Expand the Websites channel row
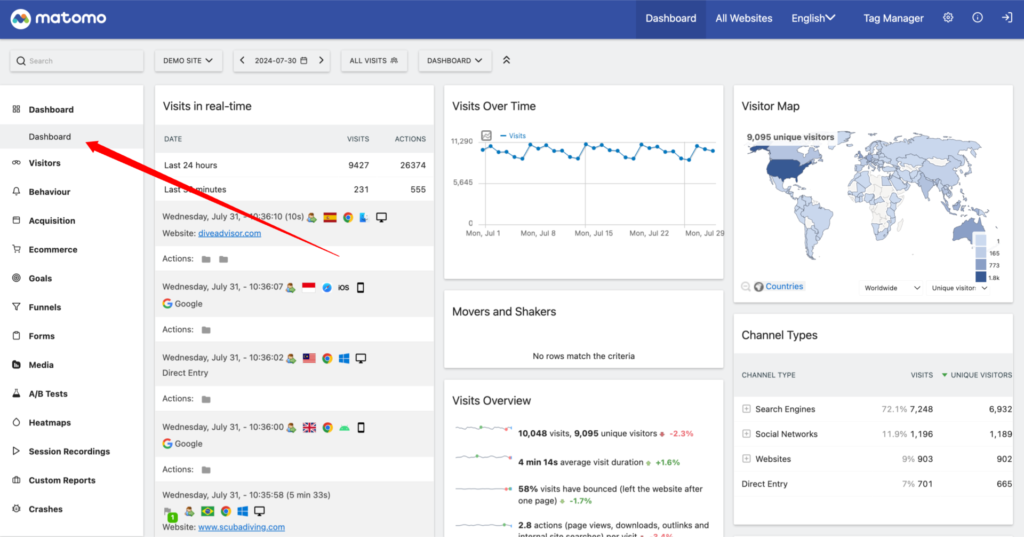Image resolution: width=1024 pixels, height=537 pixels. tap(746, 459)
